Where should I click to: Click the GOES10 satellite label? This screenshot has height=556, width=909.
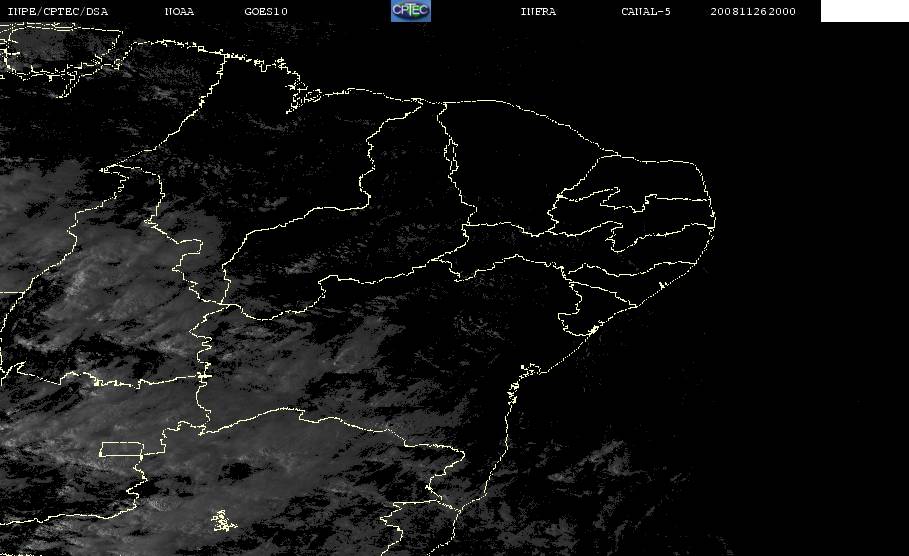[266, 12]
